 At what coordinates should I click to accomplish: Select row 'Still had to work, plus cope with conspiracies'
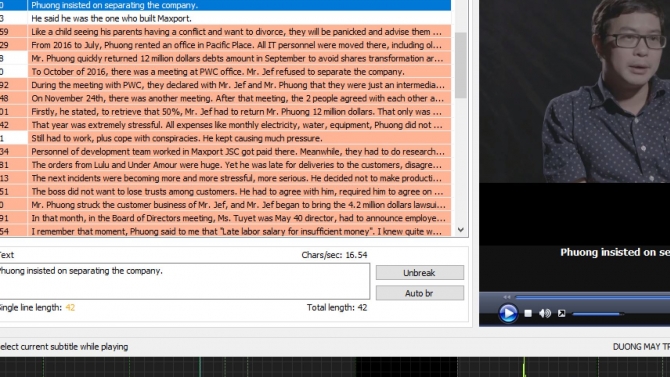[x=225, y=138]
